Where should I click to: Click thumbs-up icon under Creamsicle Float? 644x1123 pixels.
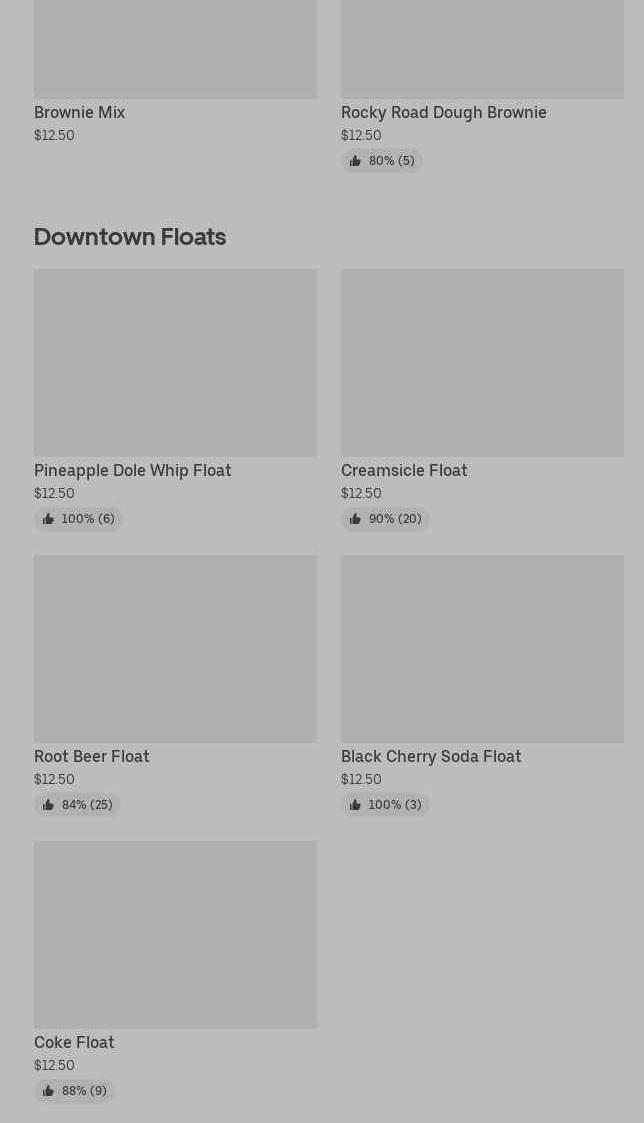[355, 519]
